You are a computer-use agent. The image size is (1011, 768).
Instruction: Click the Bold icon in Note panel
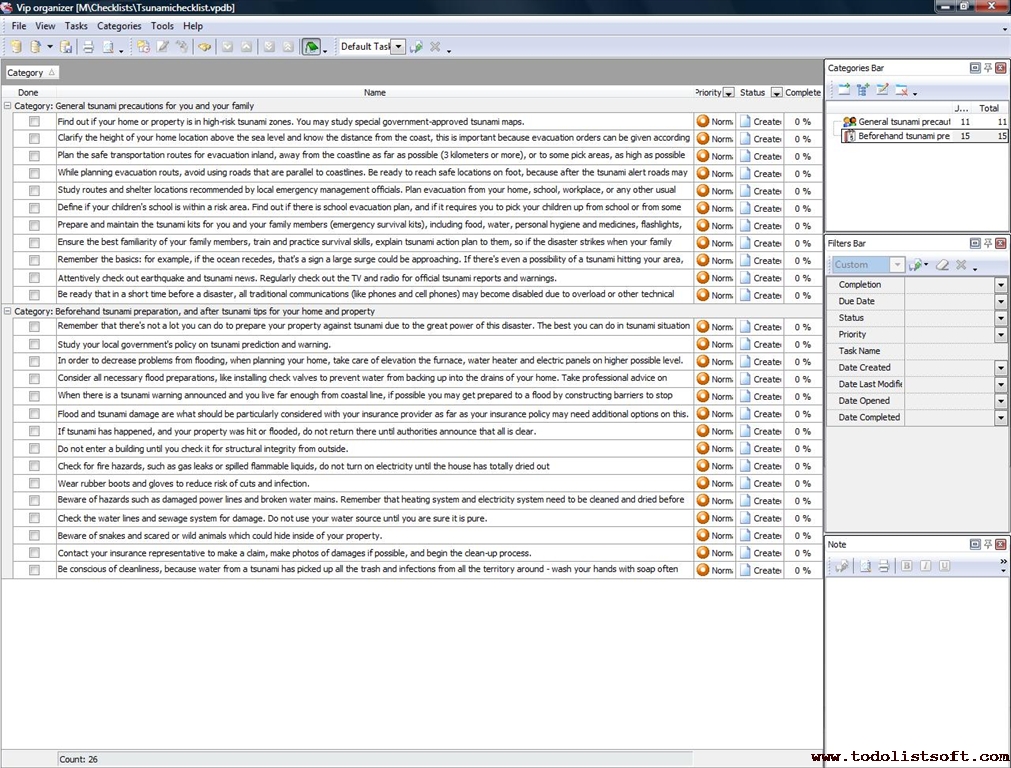click(906, 566)
